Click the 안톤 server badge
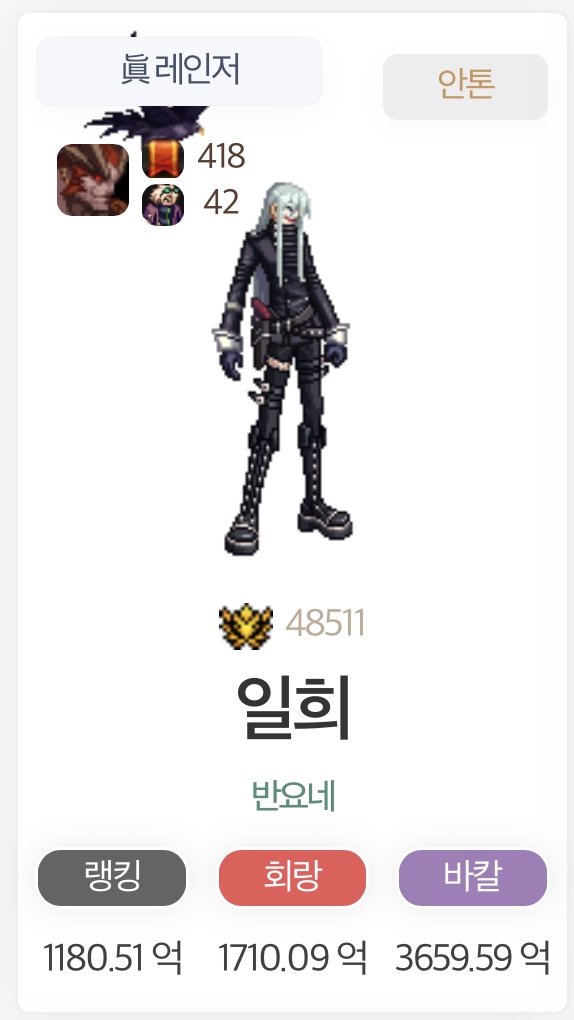The width and height of the screenshot is (574, 1020). coord(465,87)
